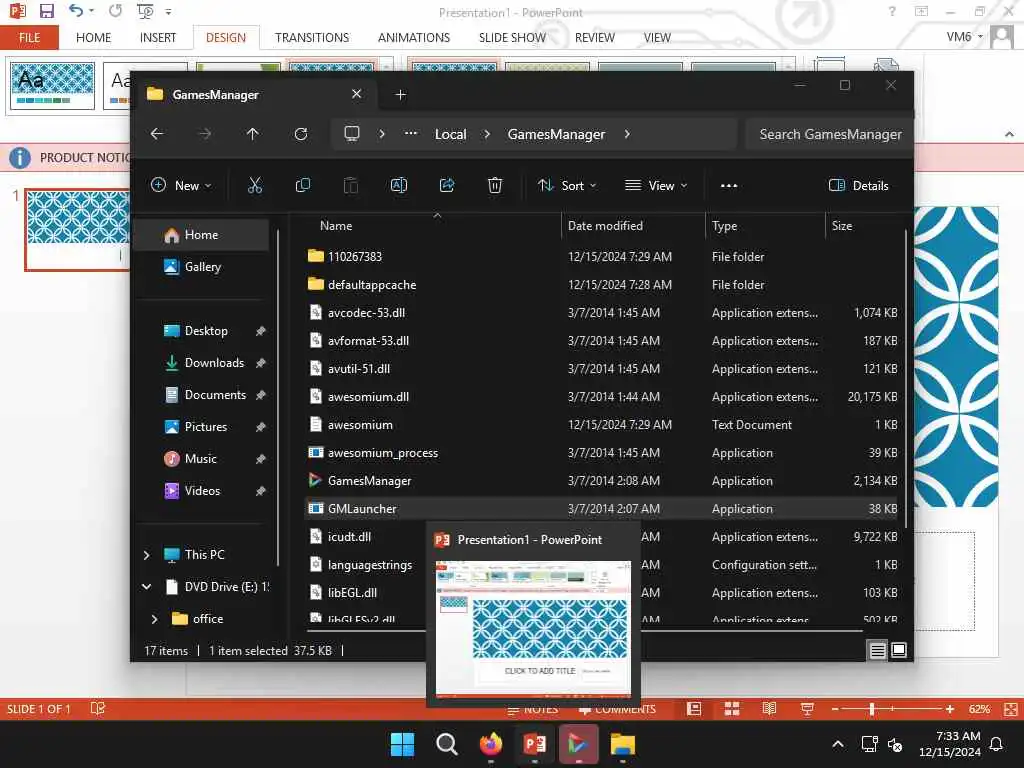This screenshot has width=1024, height=768.
Task: Open PowerPoint INSERT tab
Action: 157,38
